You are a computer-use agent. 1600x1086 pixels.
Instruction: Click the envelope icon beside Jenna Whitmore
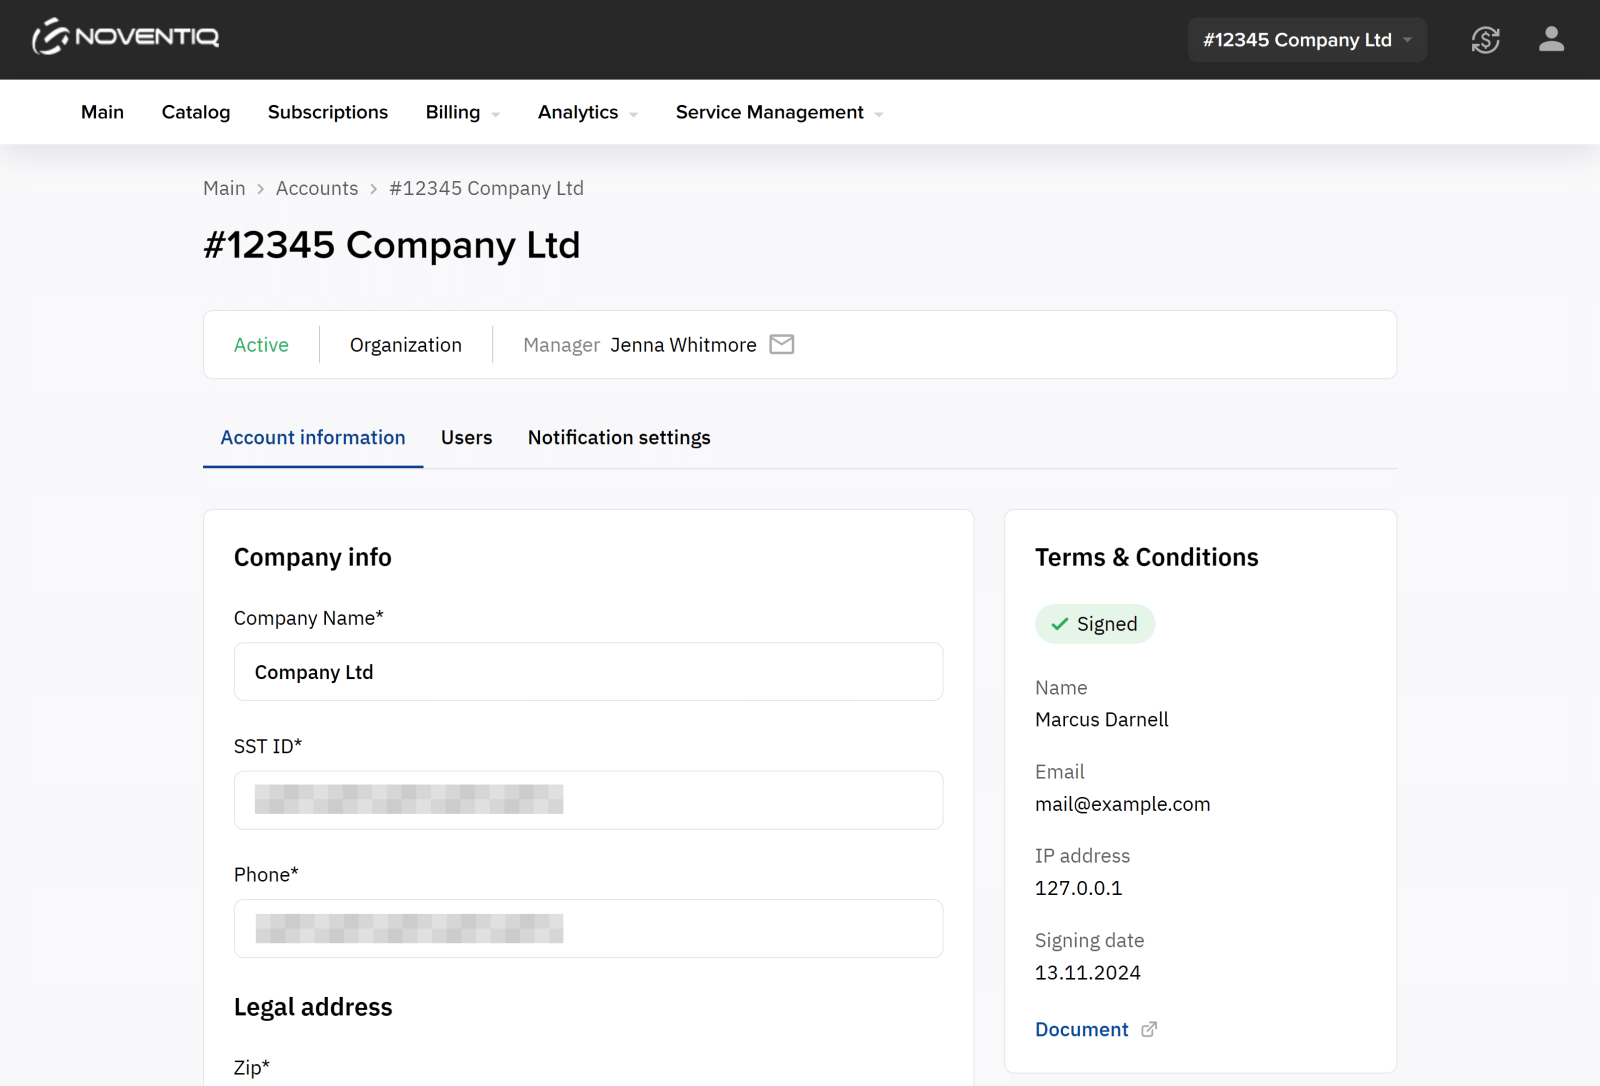tap(782, 345)
